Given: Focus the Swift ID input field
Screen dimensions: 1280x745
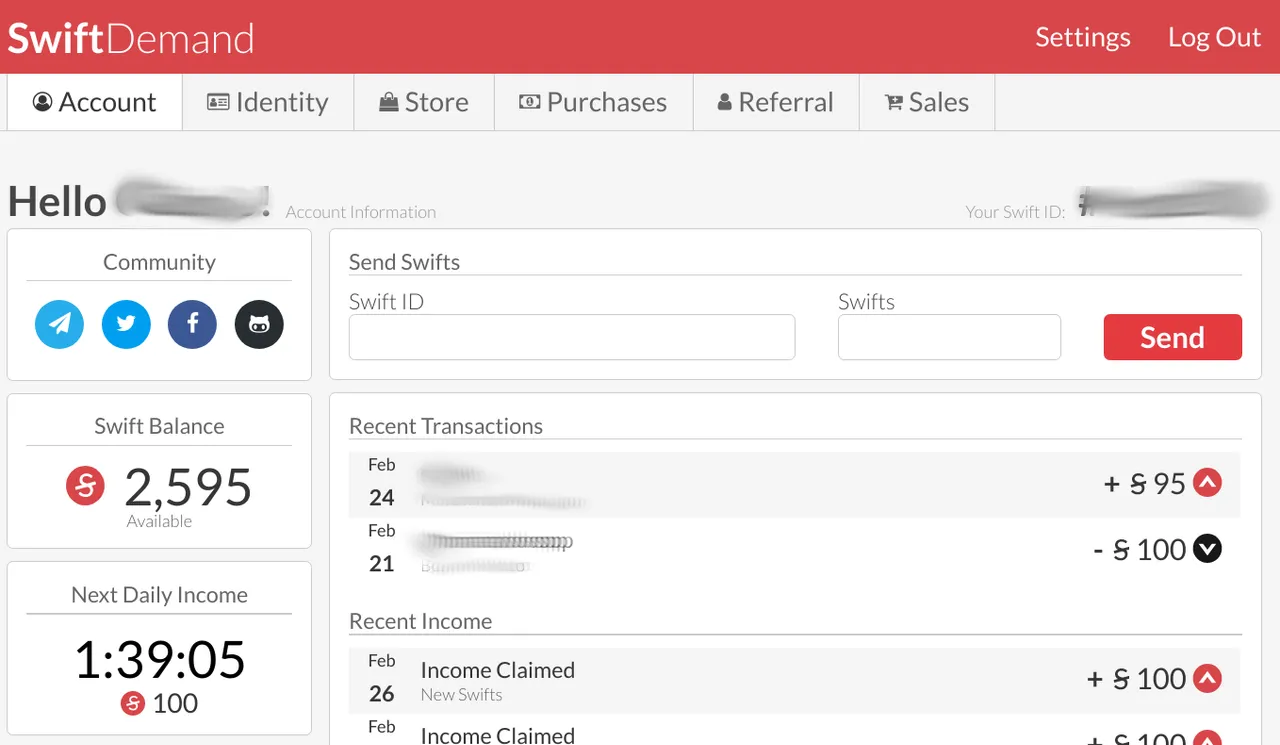Looking at the screenshot, I should 572,337.
